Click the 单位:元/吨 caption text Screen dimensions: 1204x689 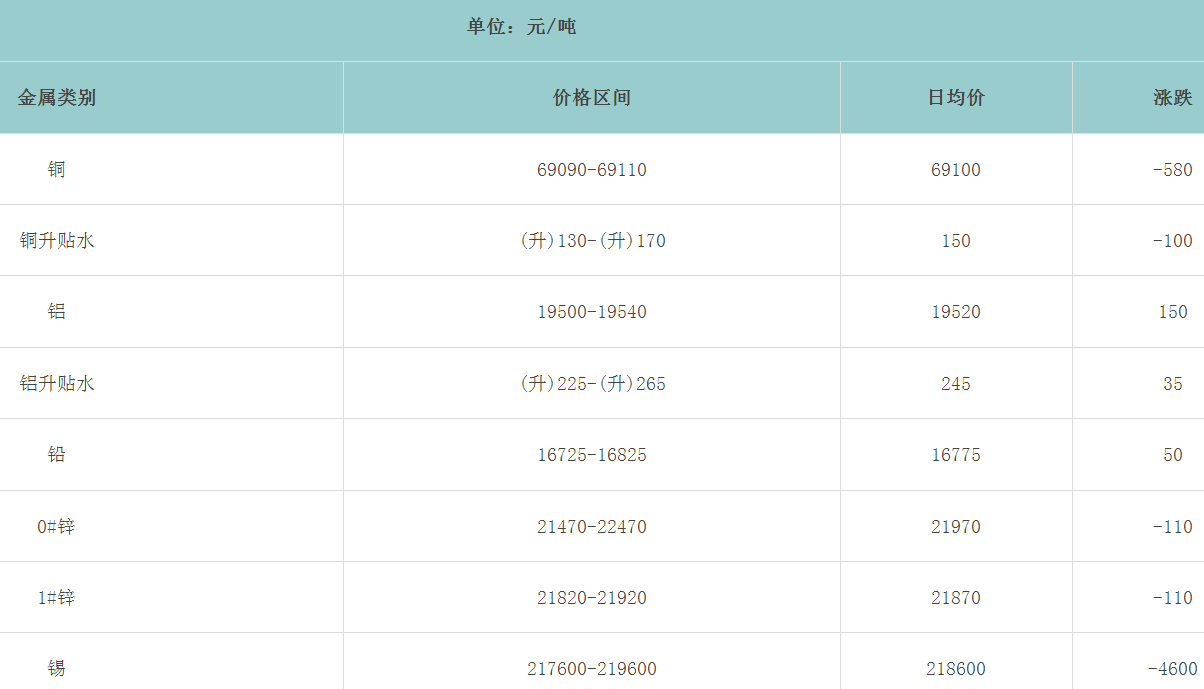click(x=521, y=27)
